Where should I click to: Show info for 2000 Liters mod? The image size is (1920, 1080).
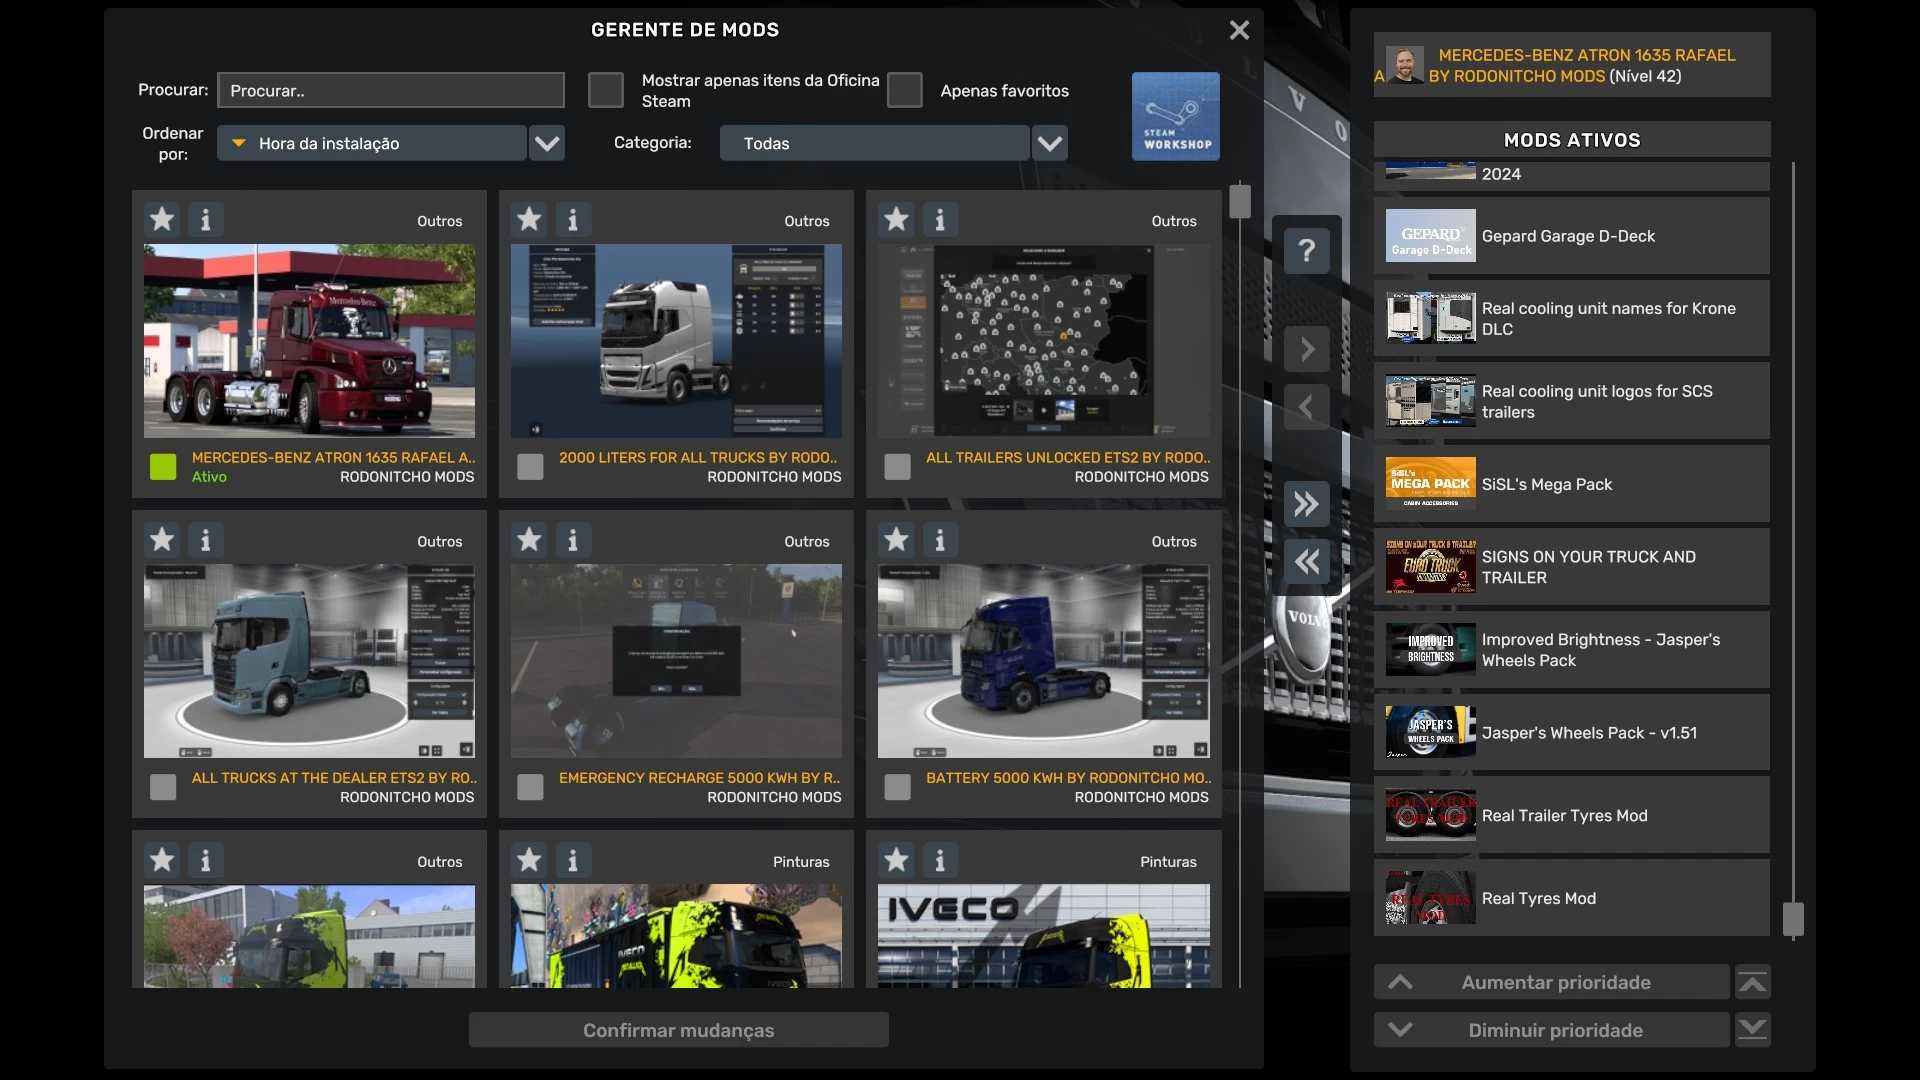[x=573, y=219]
